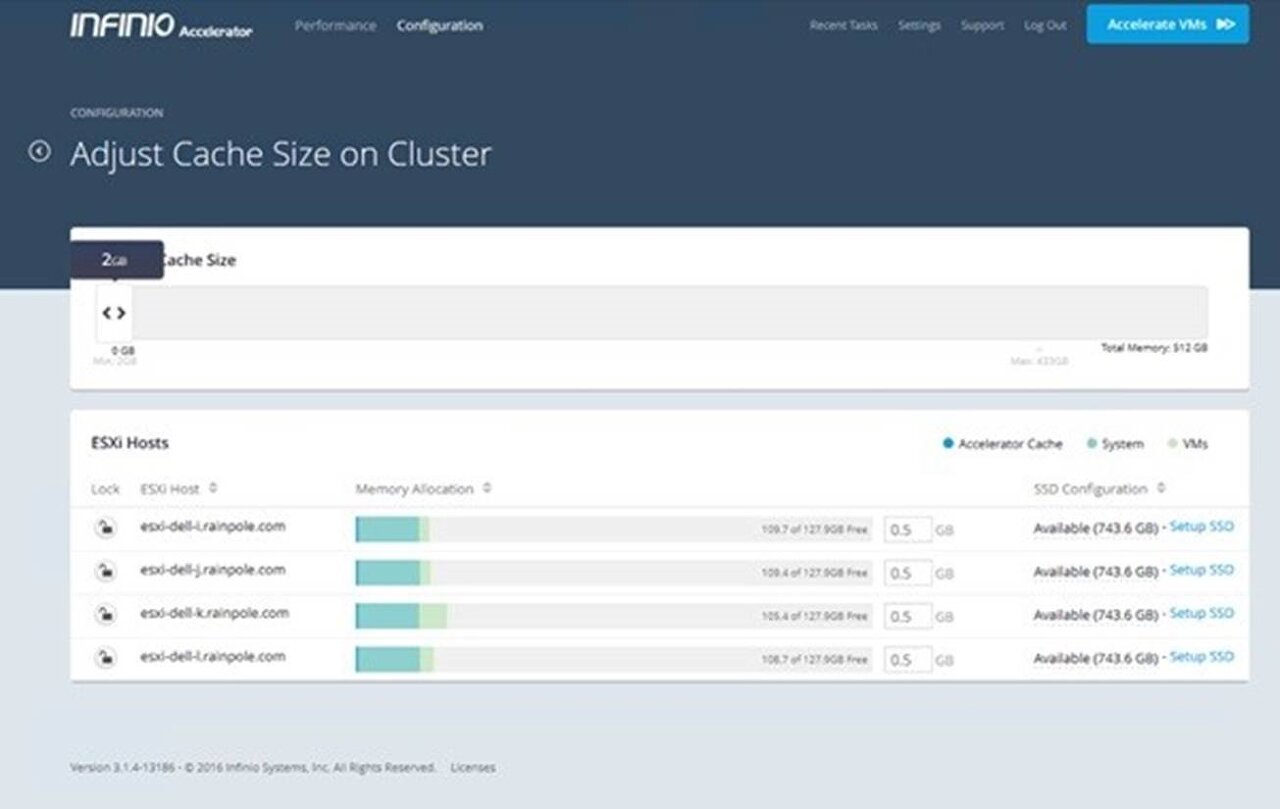The image size is (1280, 809).
Task: Click the version text in footer
Action: pyautogui.click(x=253, y=768)
